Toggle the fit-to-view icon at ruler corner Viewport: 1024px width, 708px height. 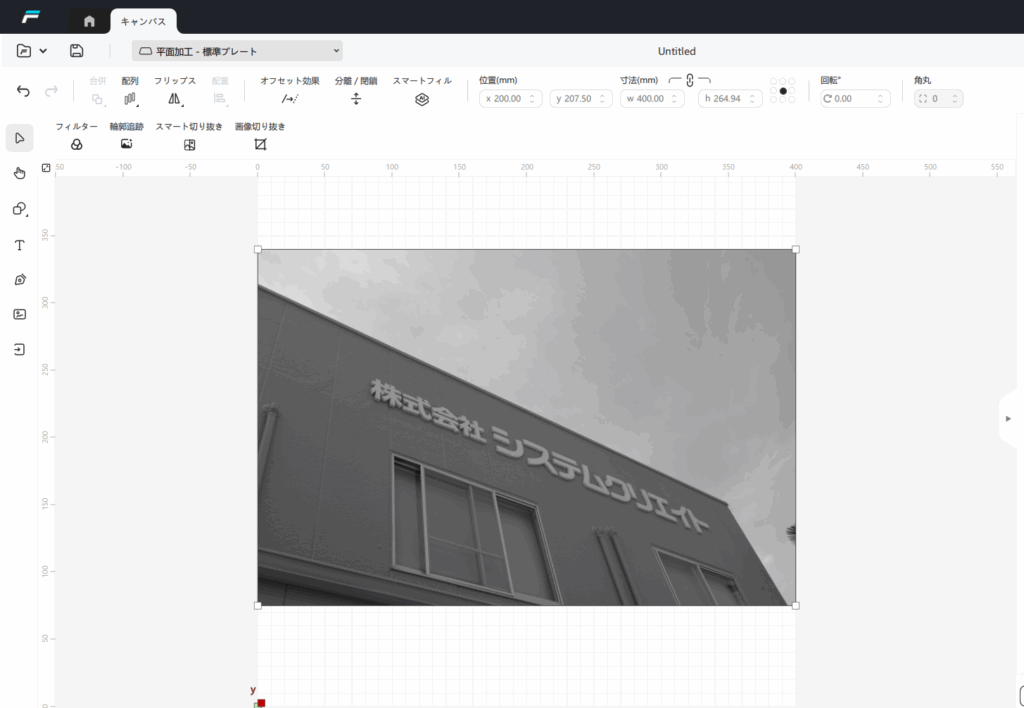click(46, 167)
